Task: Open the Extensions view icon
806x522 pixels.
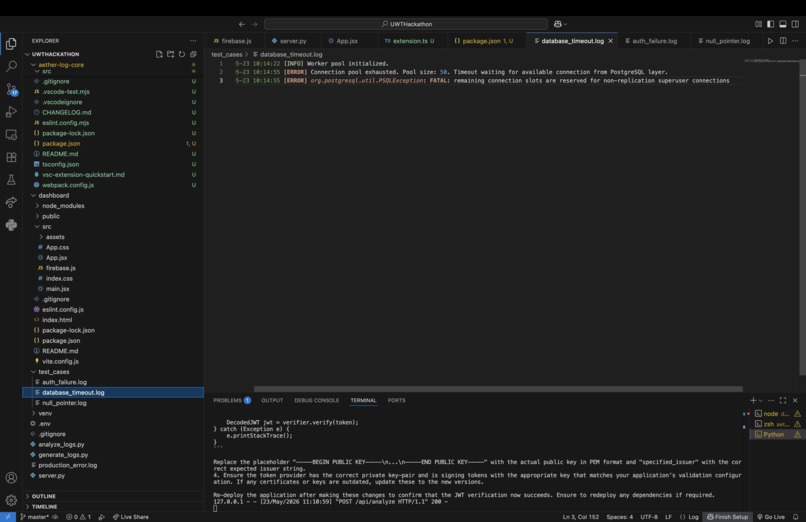Action: 11,157
